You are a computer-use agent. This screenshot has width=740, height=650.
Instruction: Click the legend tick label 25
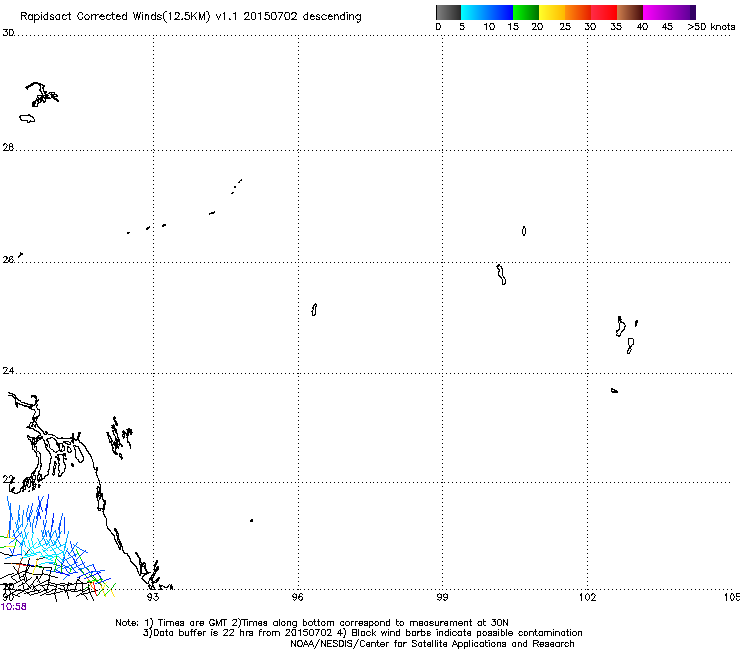coord(565,27)
